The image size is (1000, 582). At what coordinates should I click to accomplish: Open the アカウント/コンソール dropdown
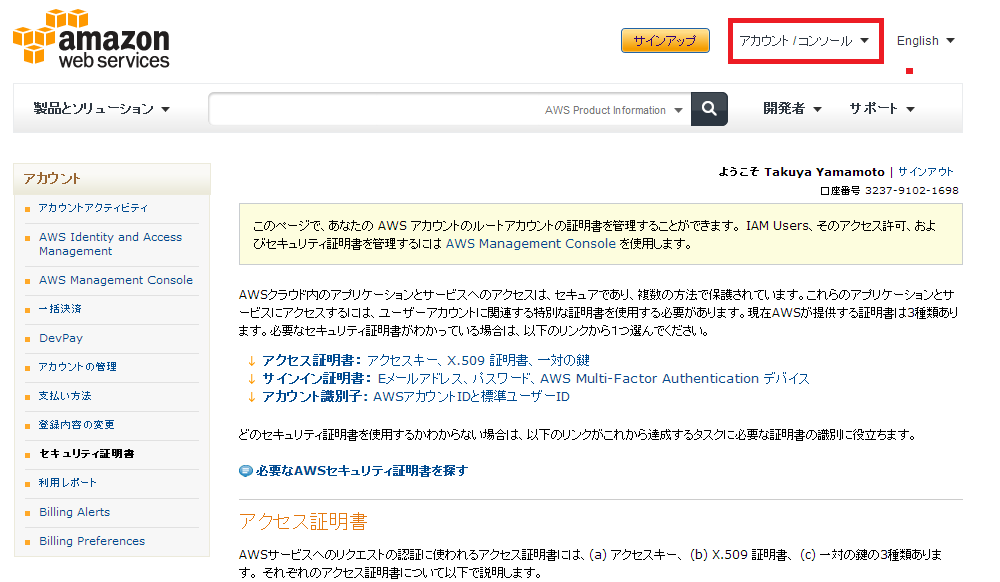pos(805,41)
